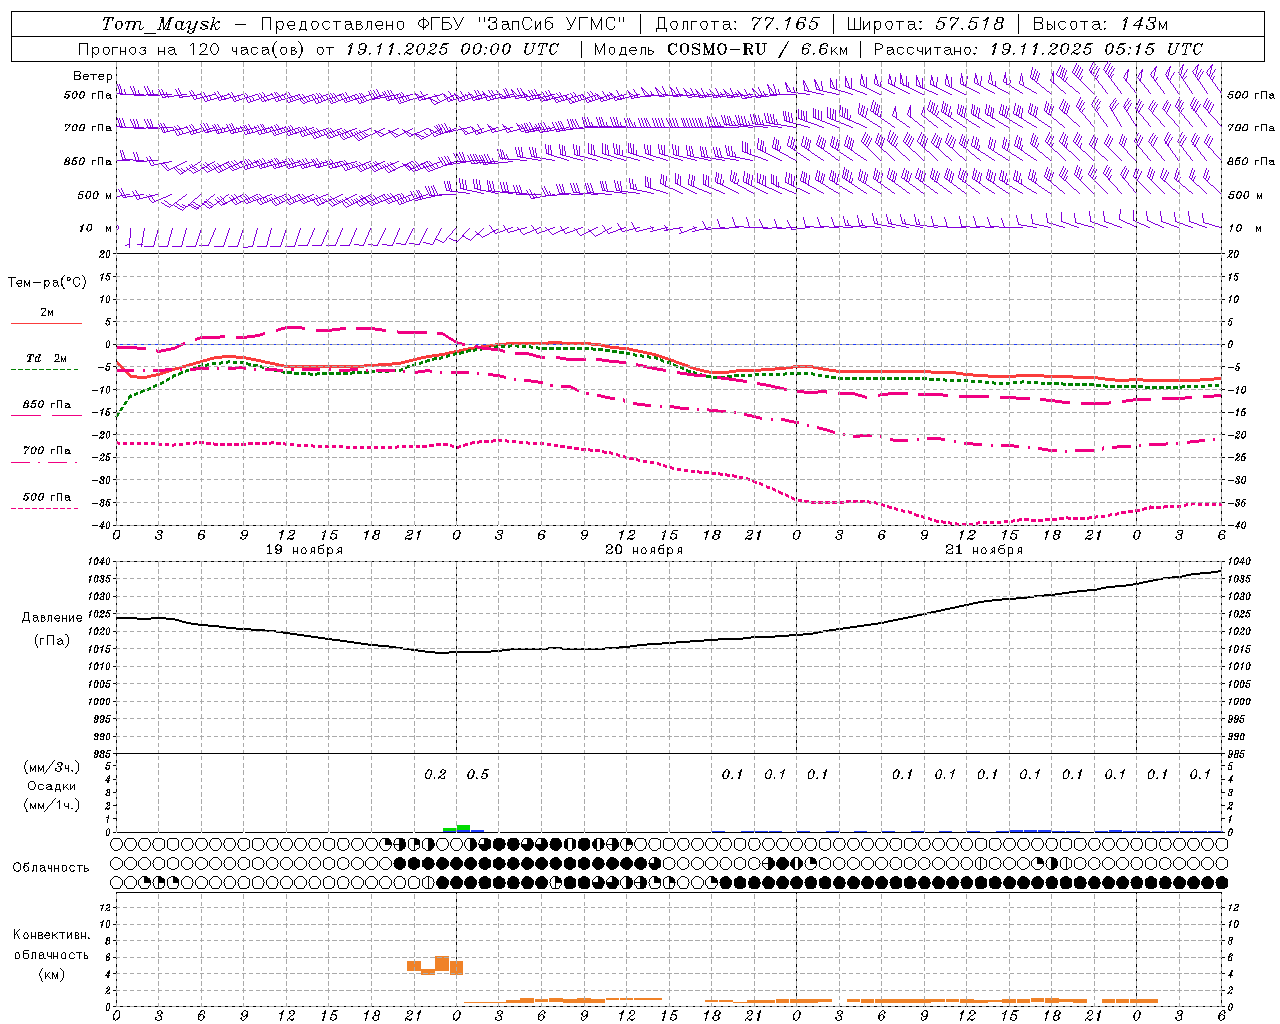
Task: Click the Тем-ра(°C) axis title
Action: coord(47,282)
